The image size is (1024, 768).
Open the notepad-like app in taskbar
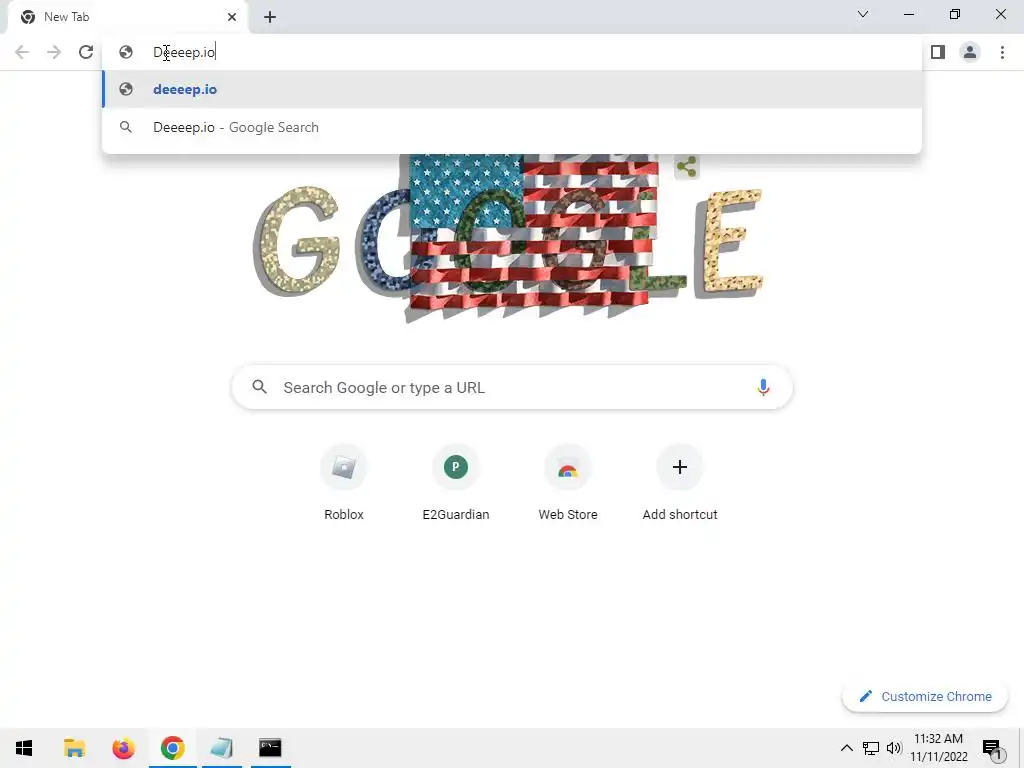coord(221,748)
